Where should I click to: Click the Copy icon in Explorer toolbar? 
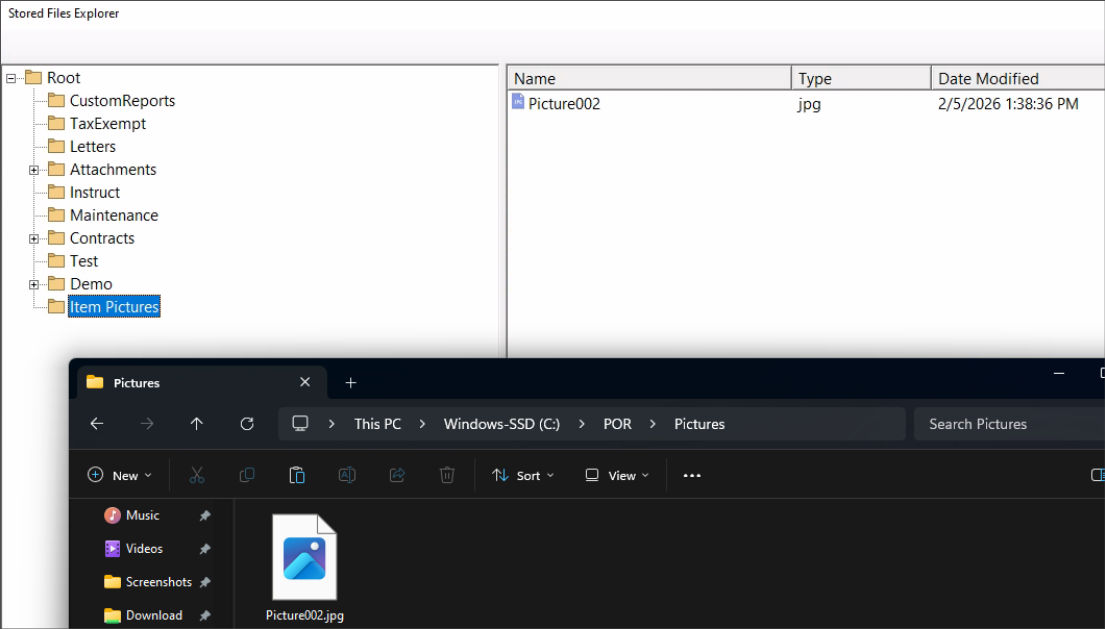(x=247, y=475)
